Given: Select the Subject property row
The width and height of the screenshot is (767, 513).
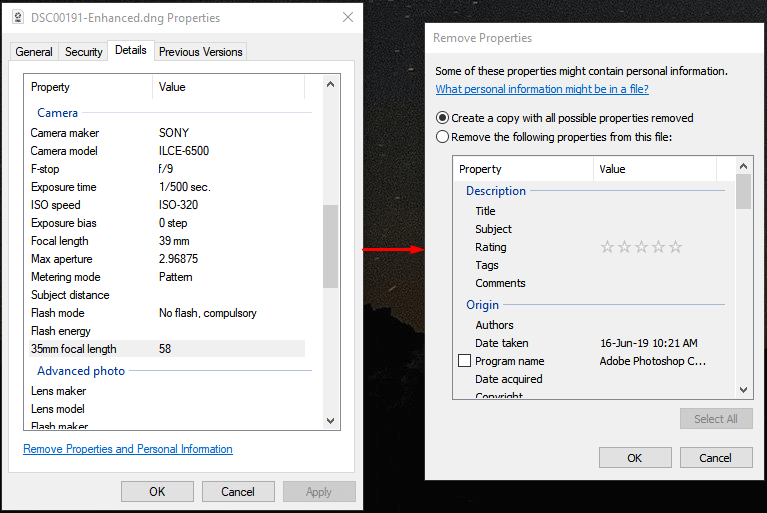Looking at the screenshot, I should coord(594,229).
